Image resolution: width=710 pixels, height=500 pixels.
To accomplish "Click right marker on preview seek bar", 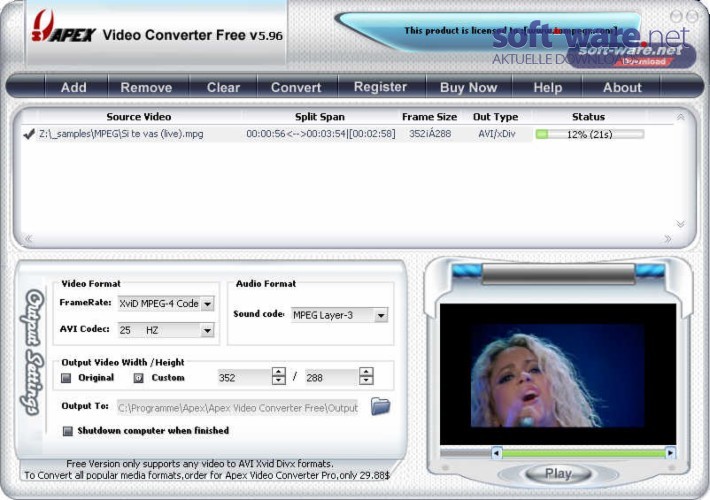I will [x=670, y=453].
